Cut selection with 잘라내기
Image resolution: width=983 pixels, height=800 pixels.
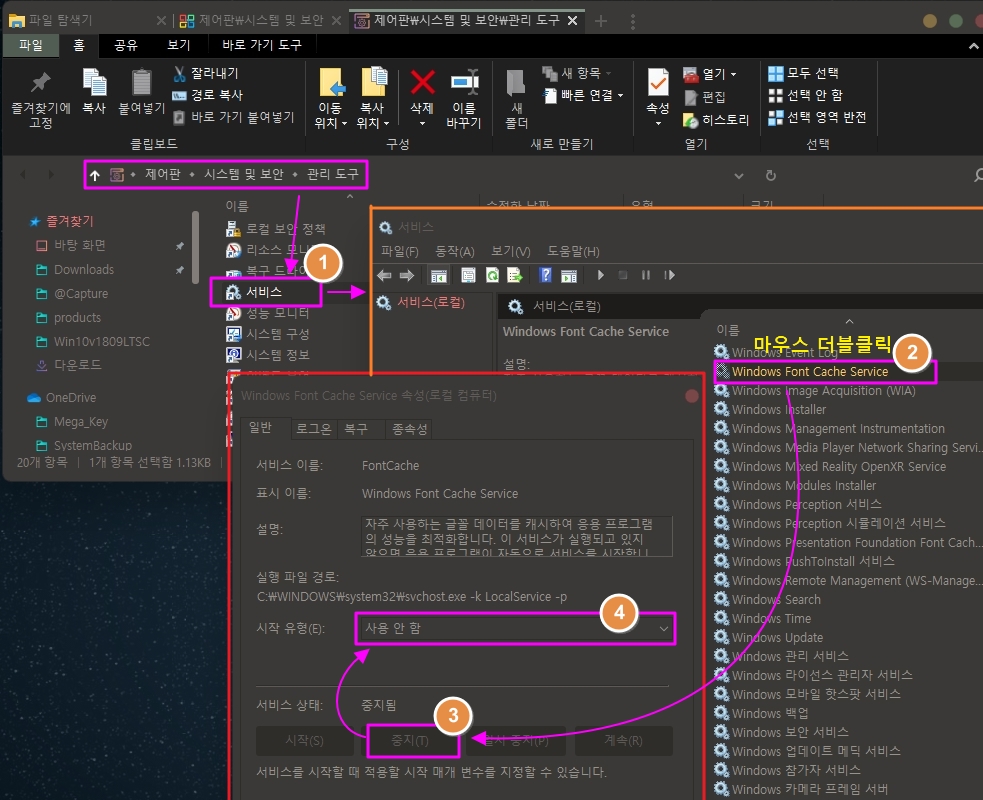tap(206, 73)
